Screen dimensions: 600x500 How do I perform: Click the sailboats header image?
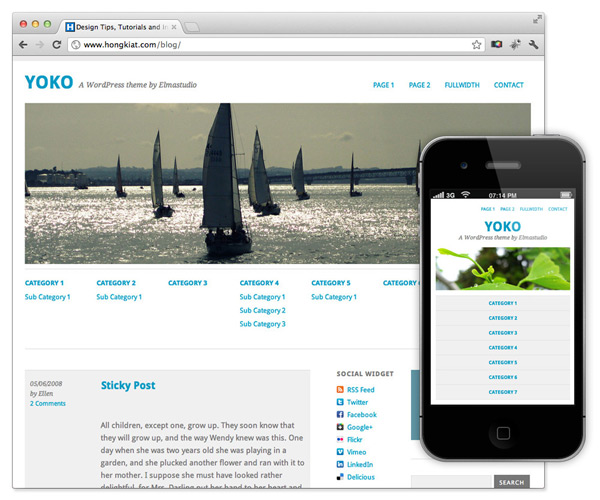[222, 183]
